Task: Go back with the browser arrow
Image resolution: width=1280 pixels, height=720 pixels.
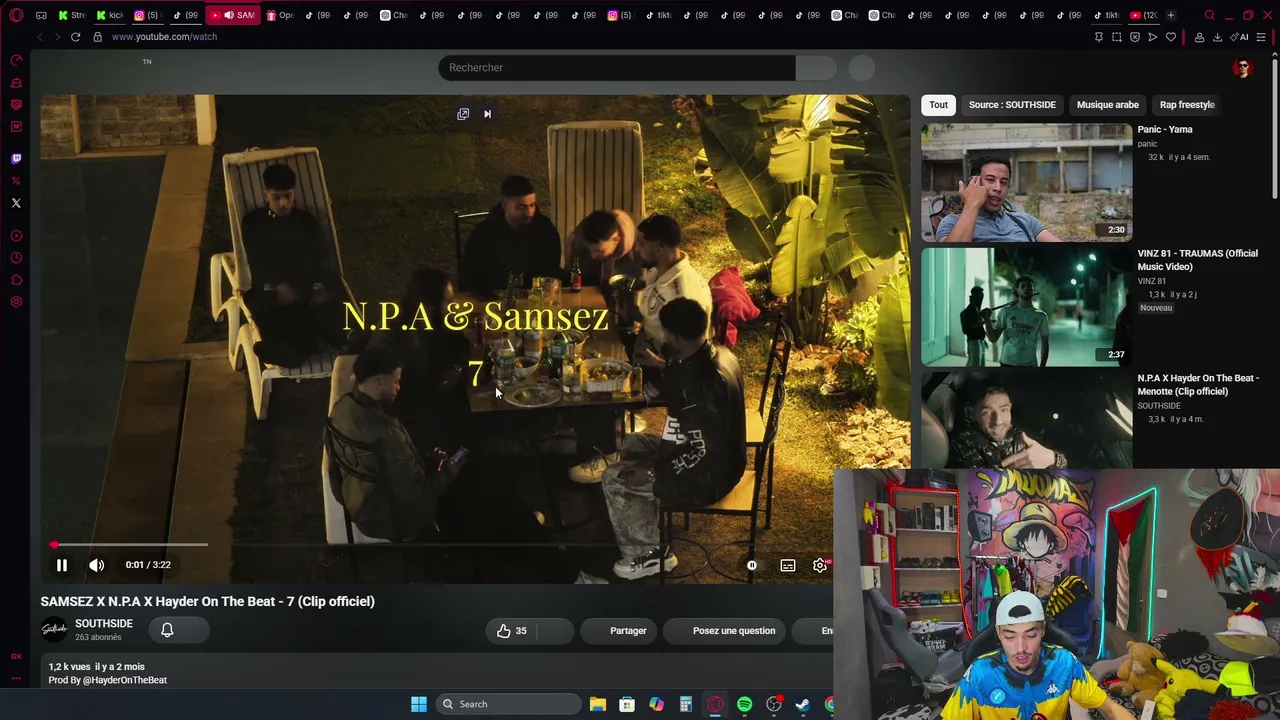Action: click(x=40, y=37)
